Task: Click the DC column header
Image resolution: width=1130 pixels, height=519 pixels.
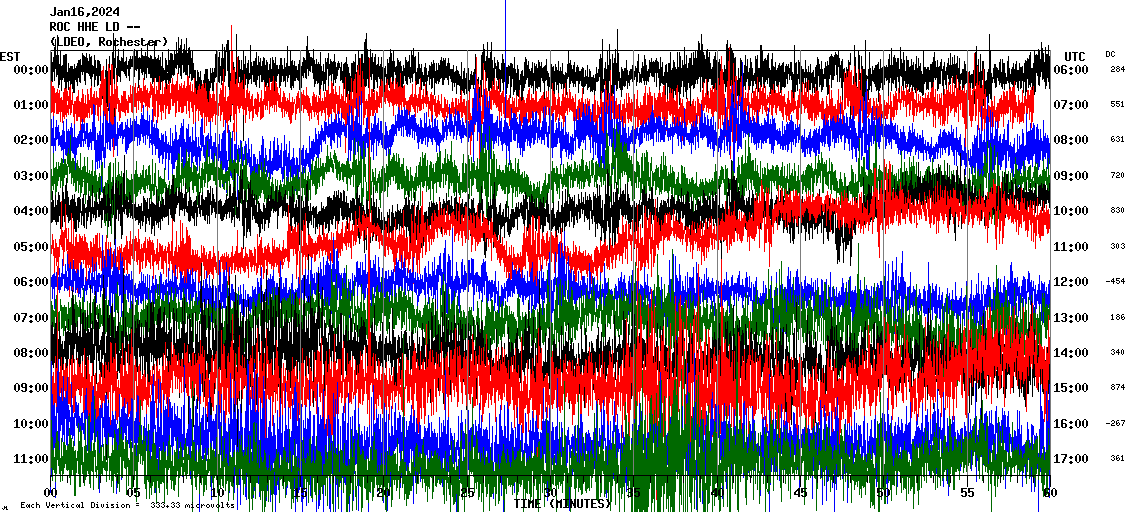Action: point(1111,54)
